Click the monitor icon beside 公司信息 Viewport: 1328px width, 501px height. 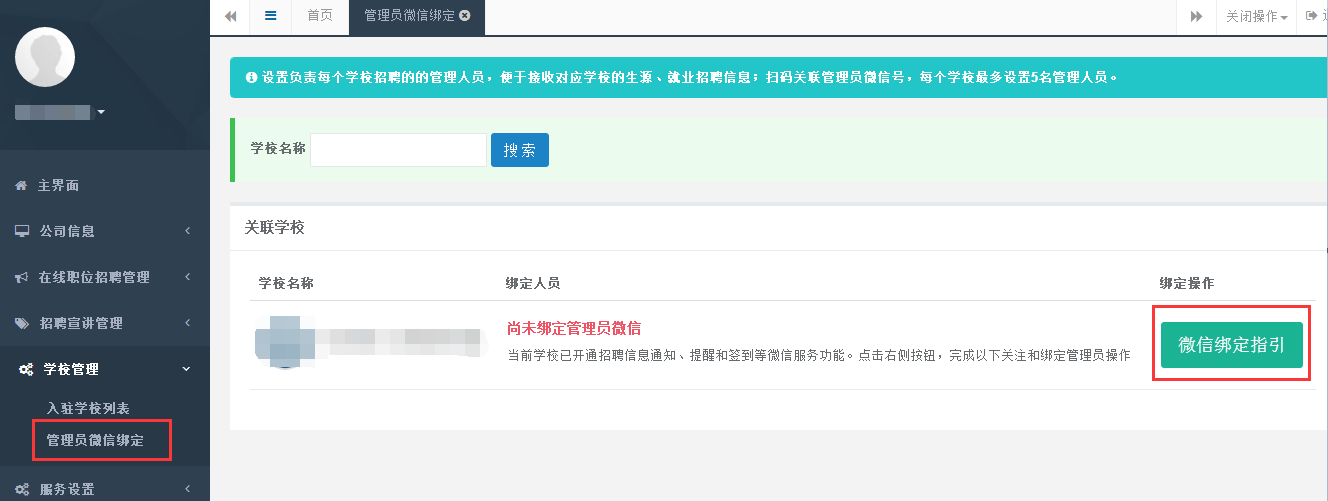click(22, 231)
